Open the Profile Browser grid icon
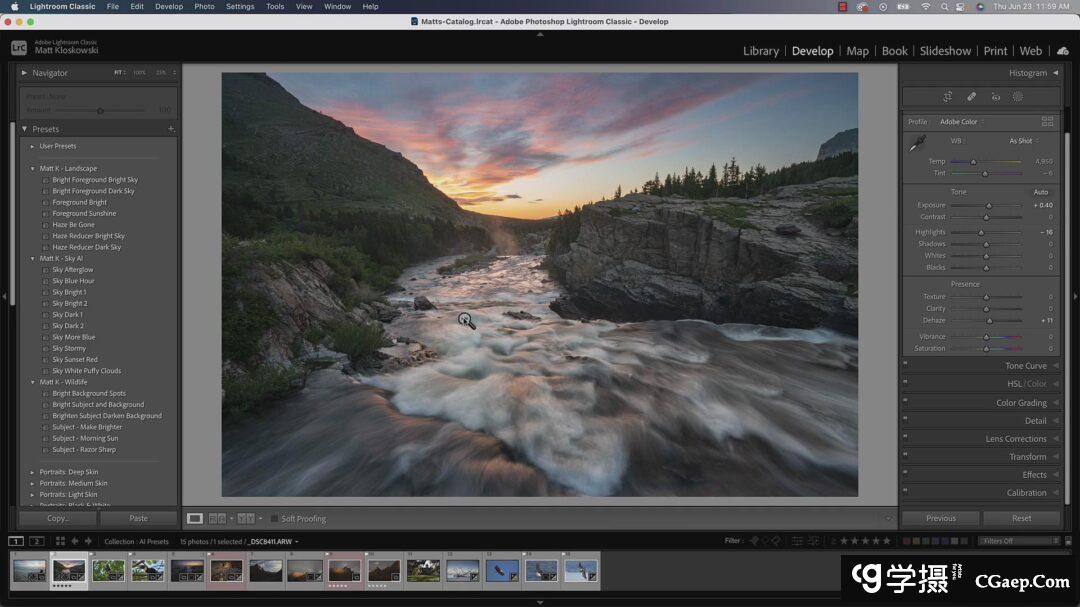The image size is (1080, 607). click(x=1047, y=122)
